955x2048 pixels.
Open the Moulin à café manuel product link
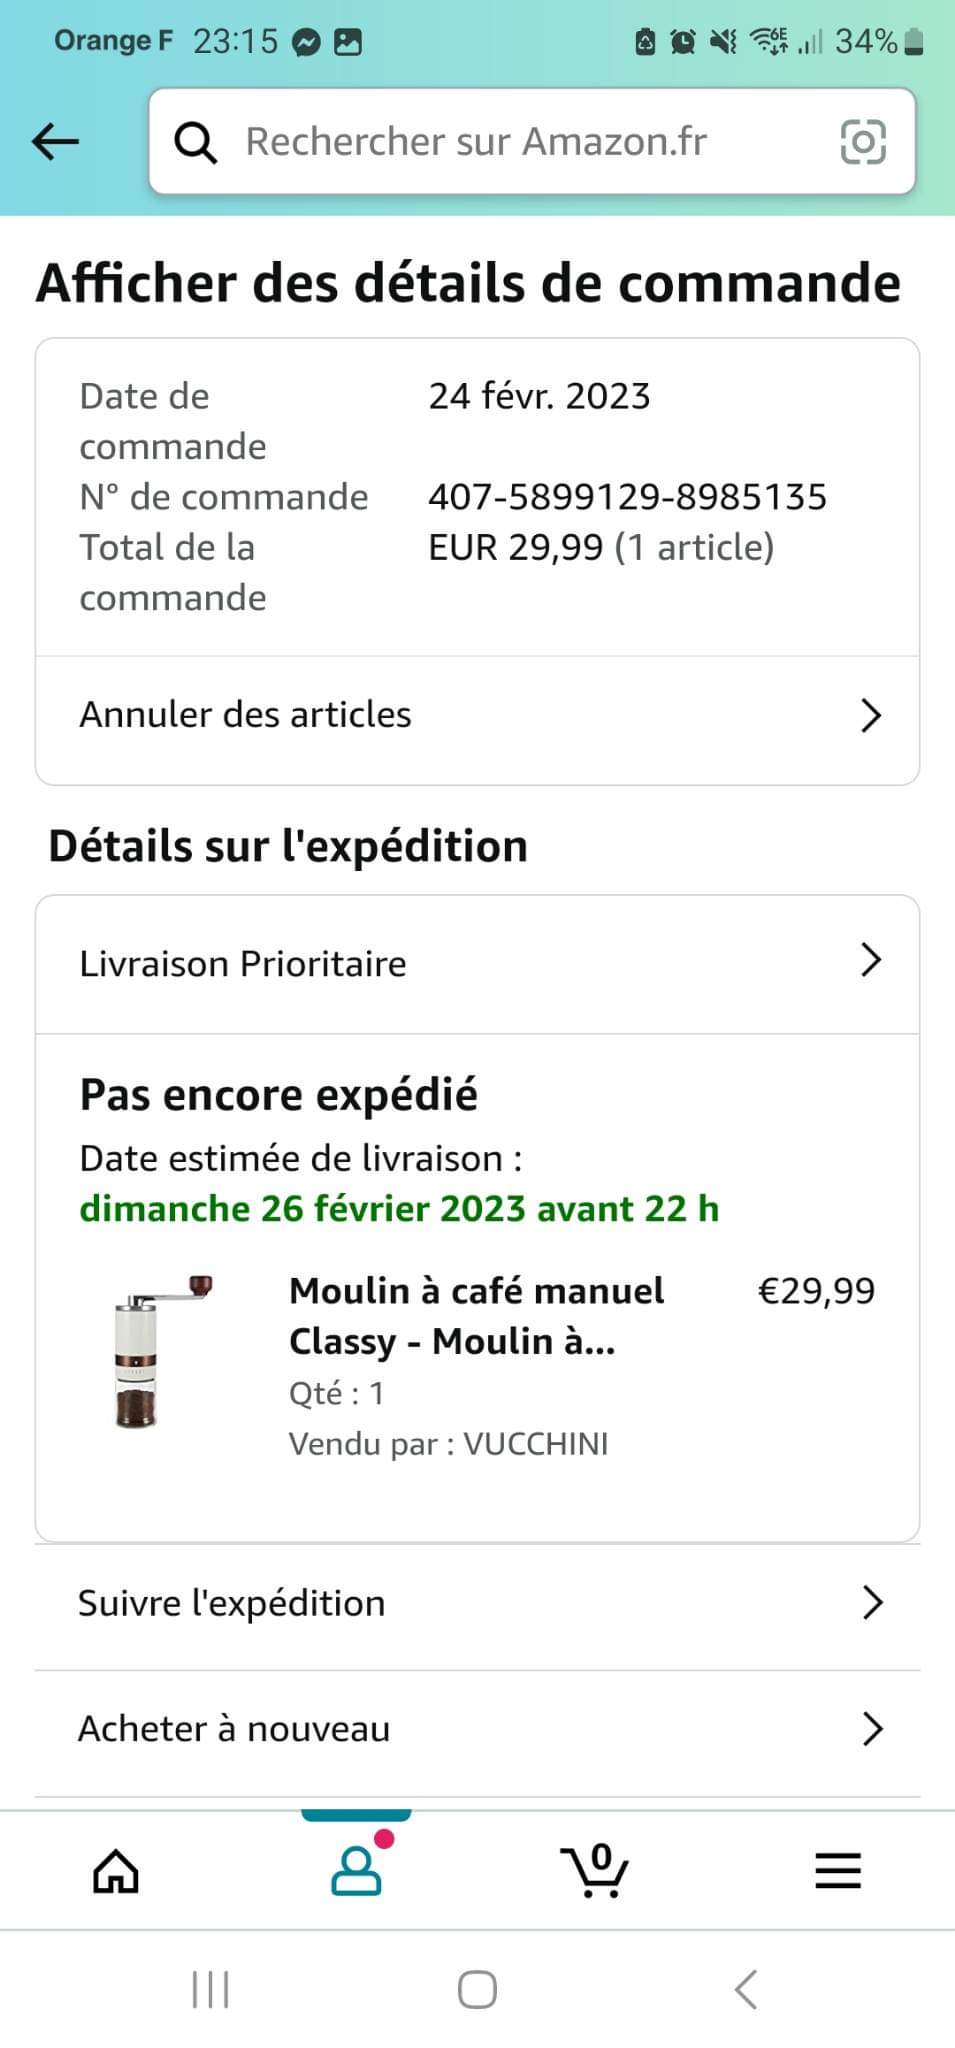coord(476,1316)
